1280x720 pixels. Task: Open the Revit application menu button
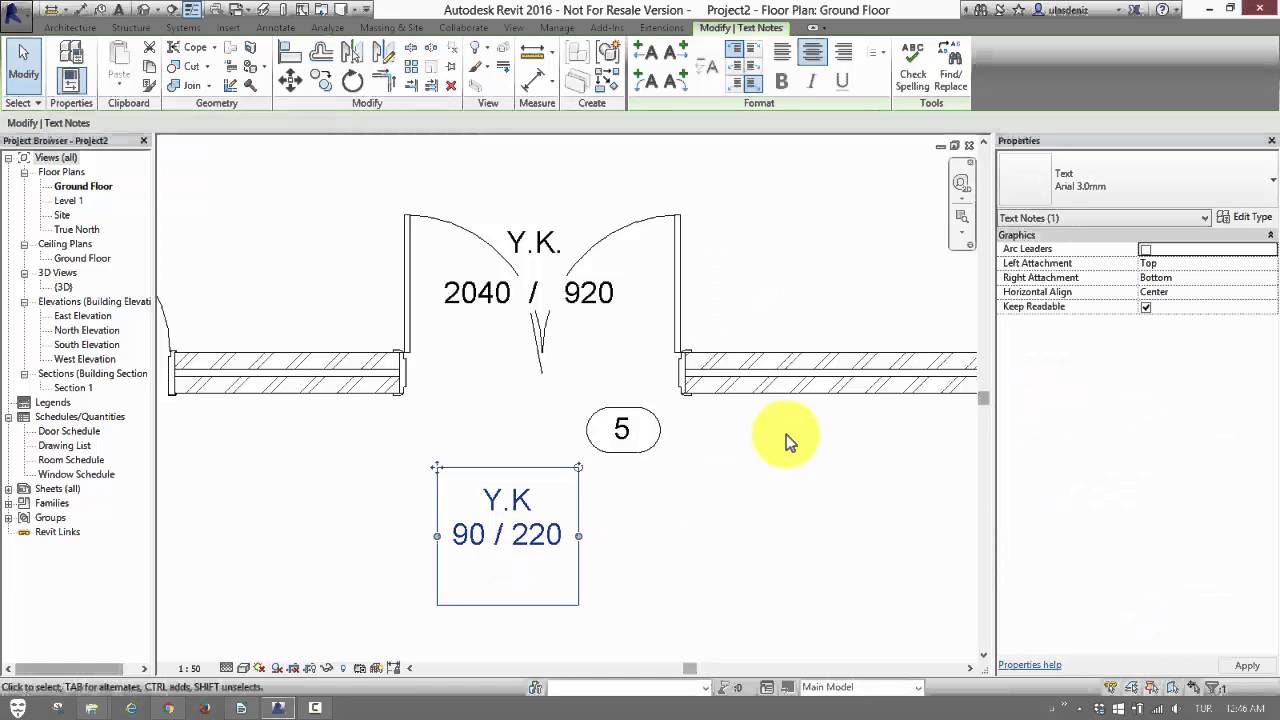(16, 14)
